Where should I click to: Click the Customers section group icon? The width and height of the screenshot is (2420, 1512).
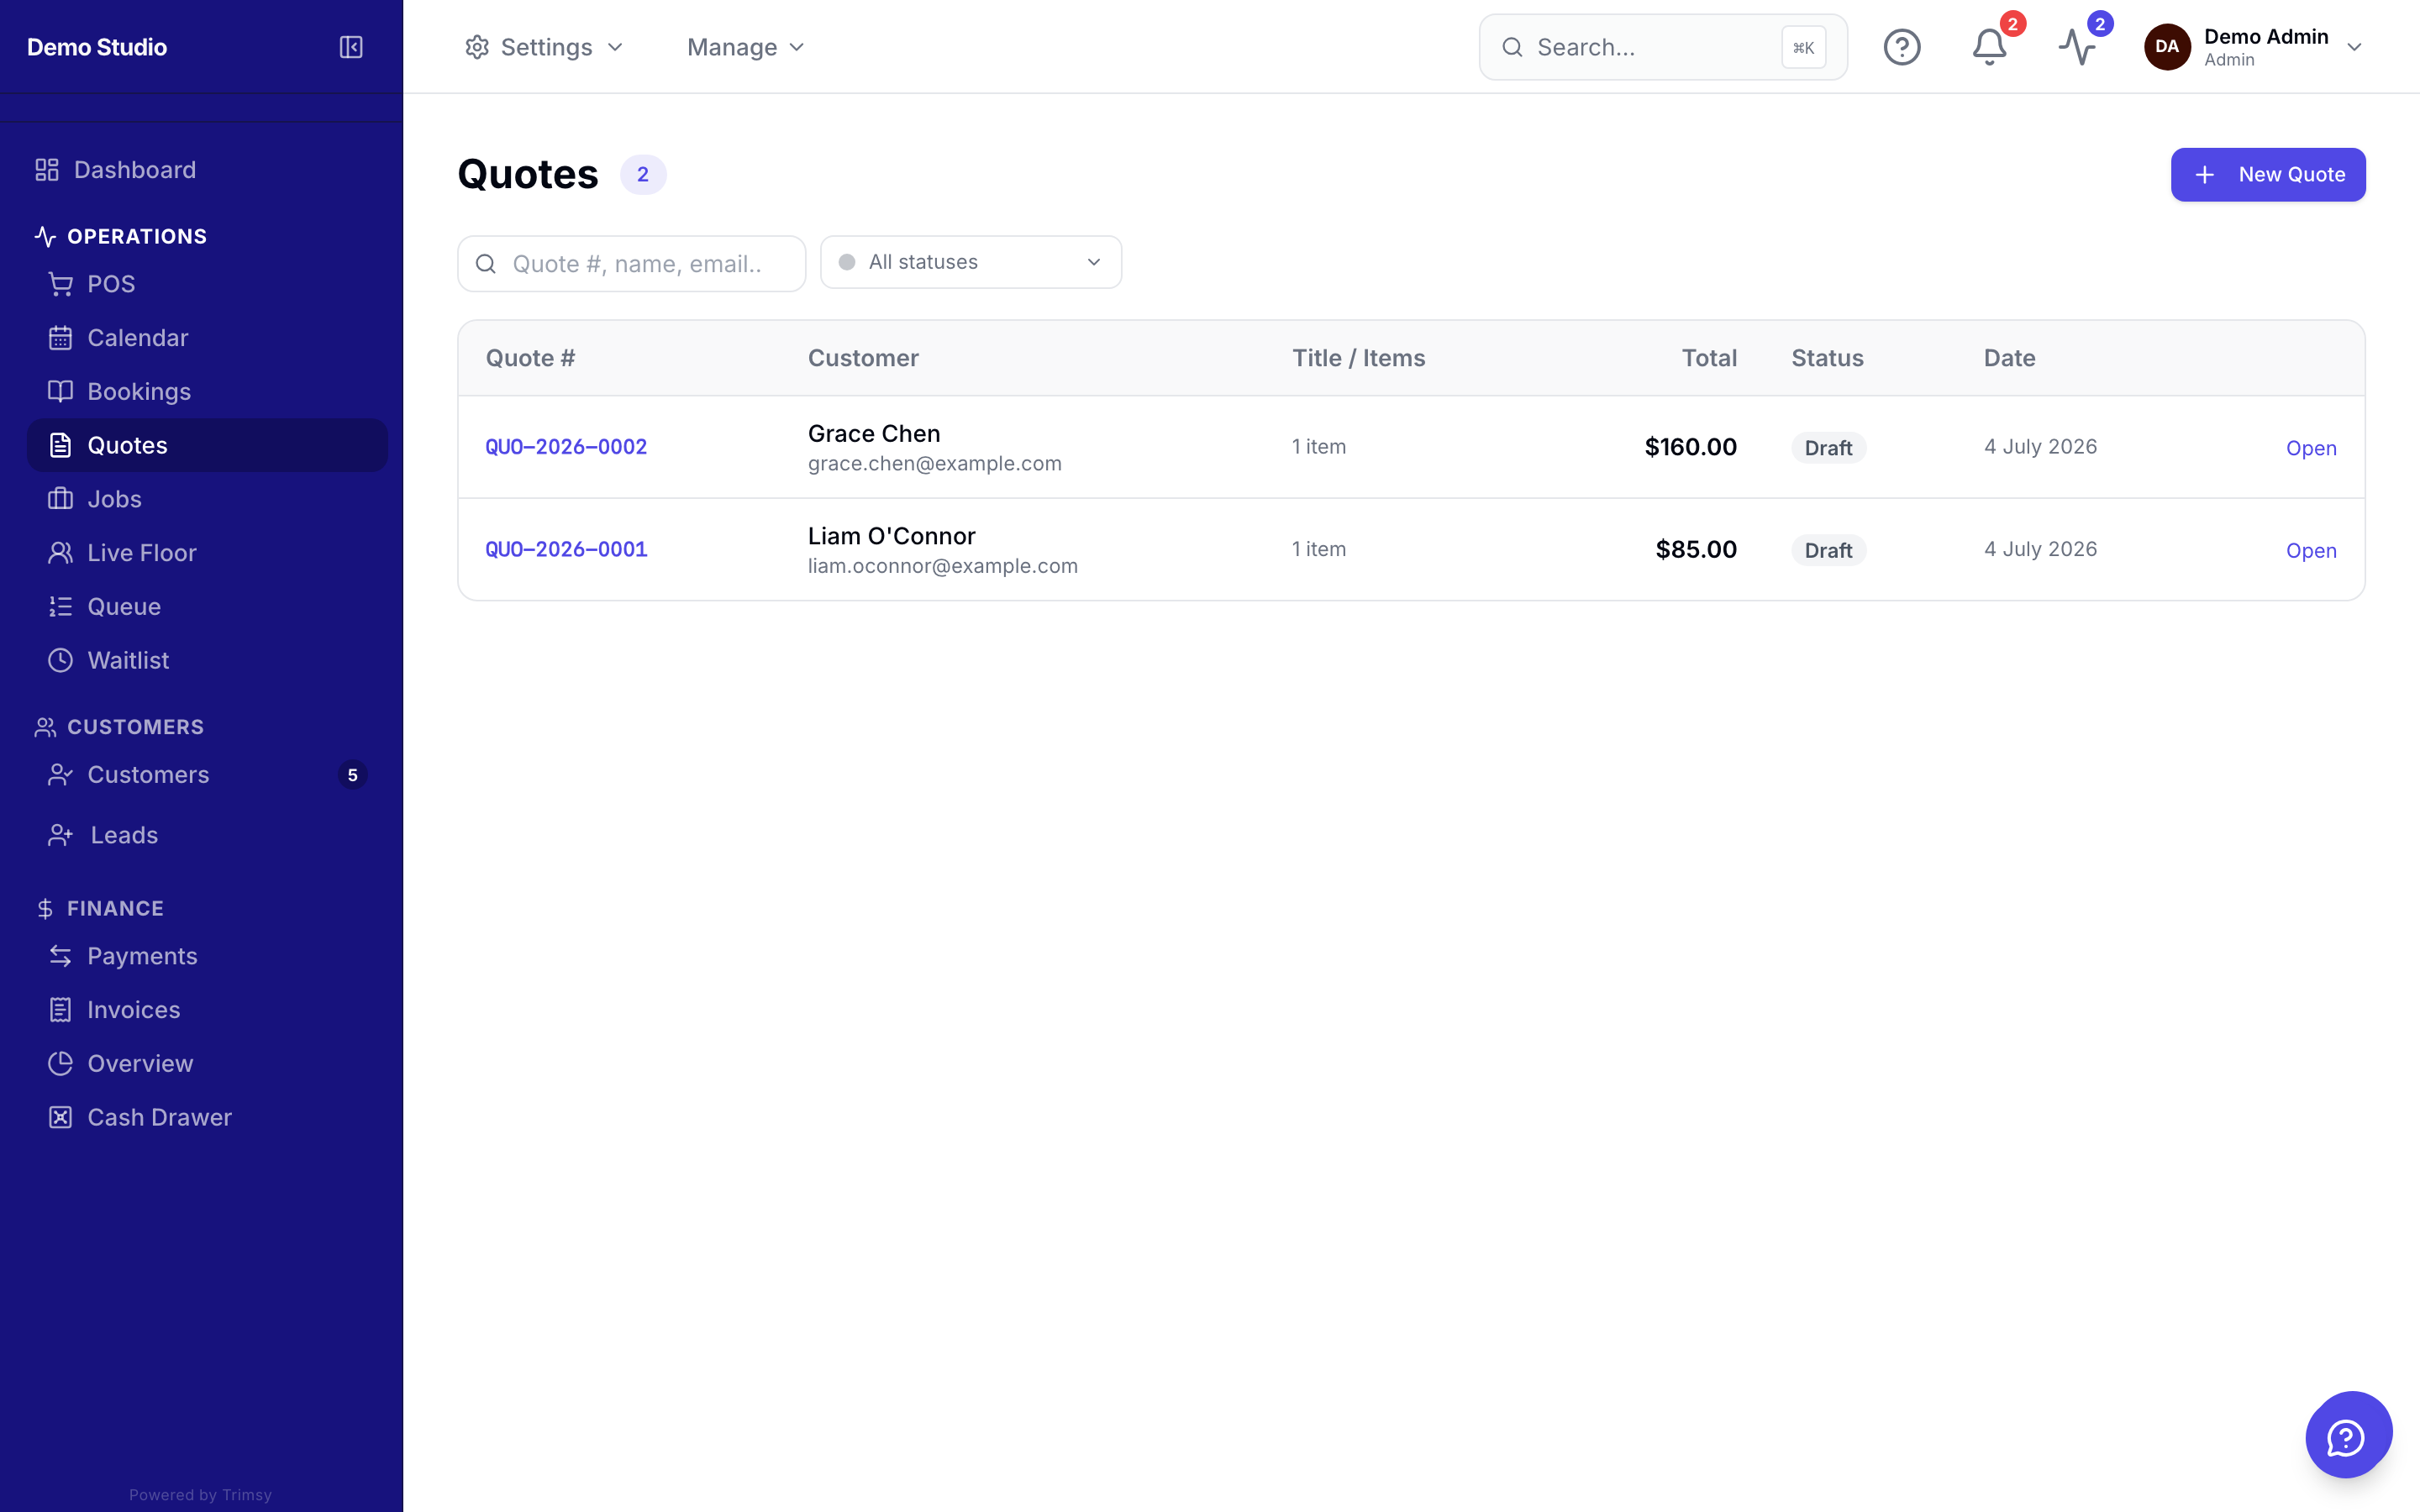(45, 727)
